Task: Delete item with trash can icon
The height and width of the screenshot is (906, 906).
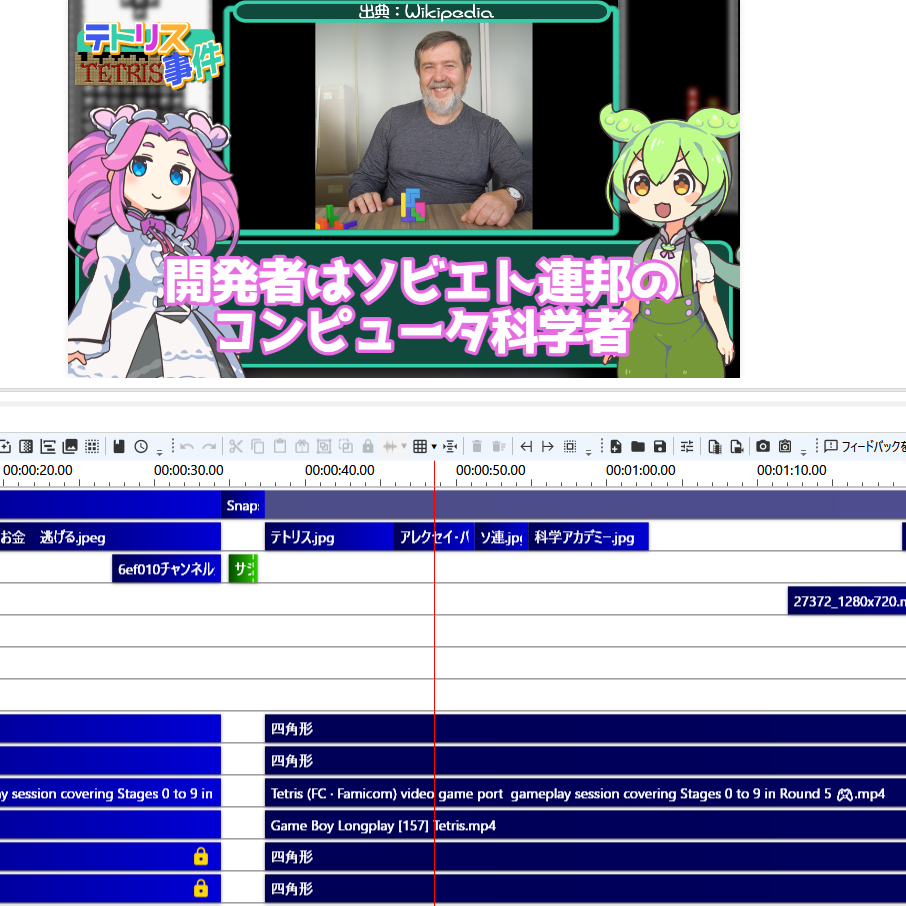Action: 477,446
